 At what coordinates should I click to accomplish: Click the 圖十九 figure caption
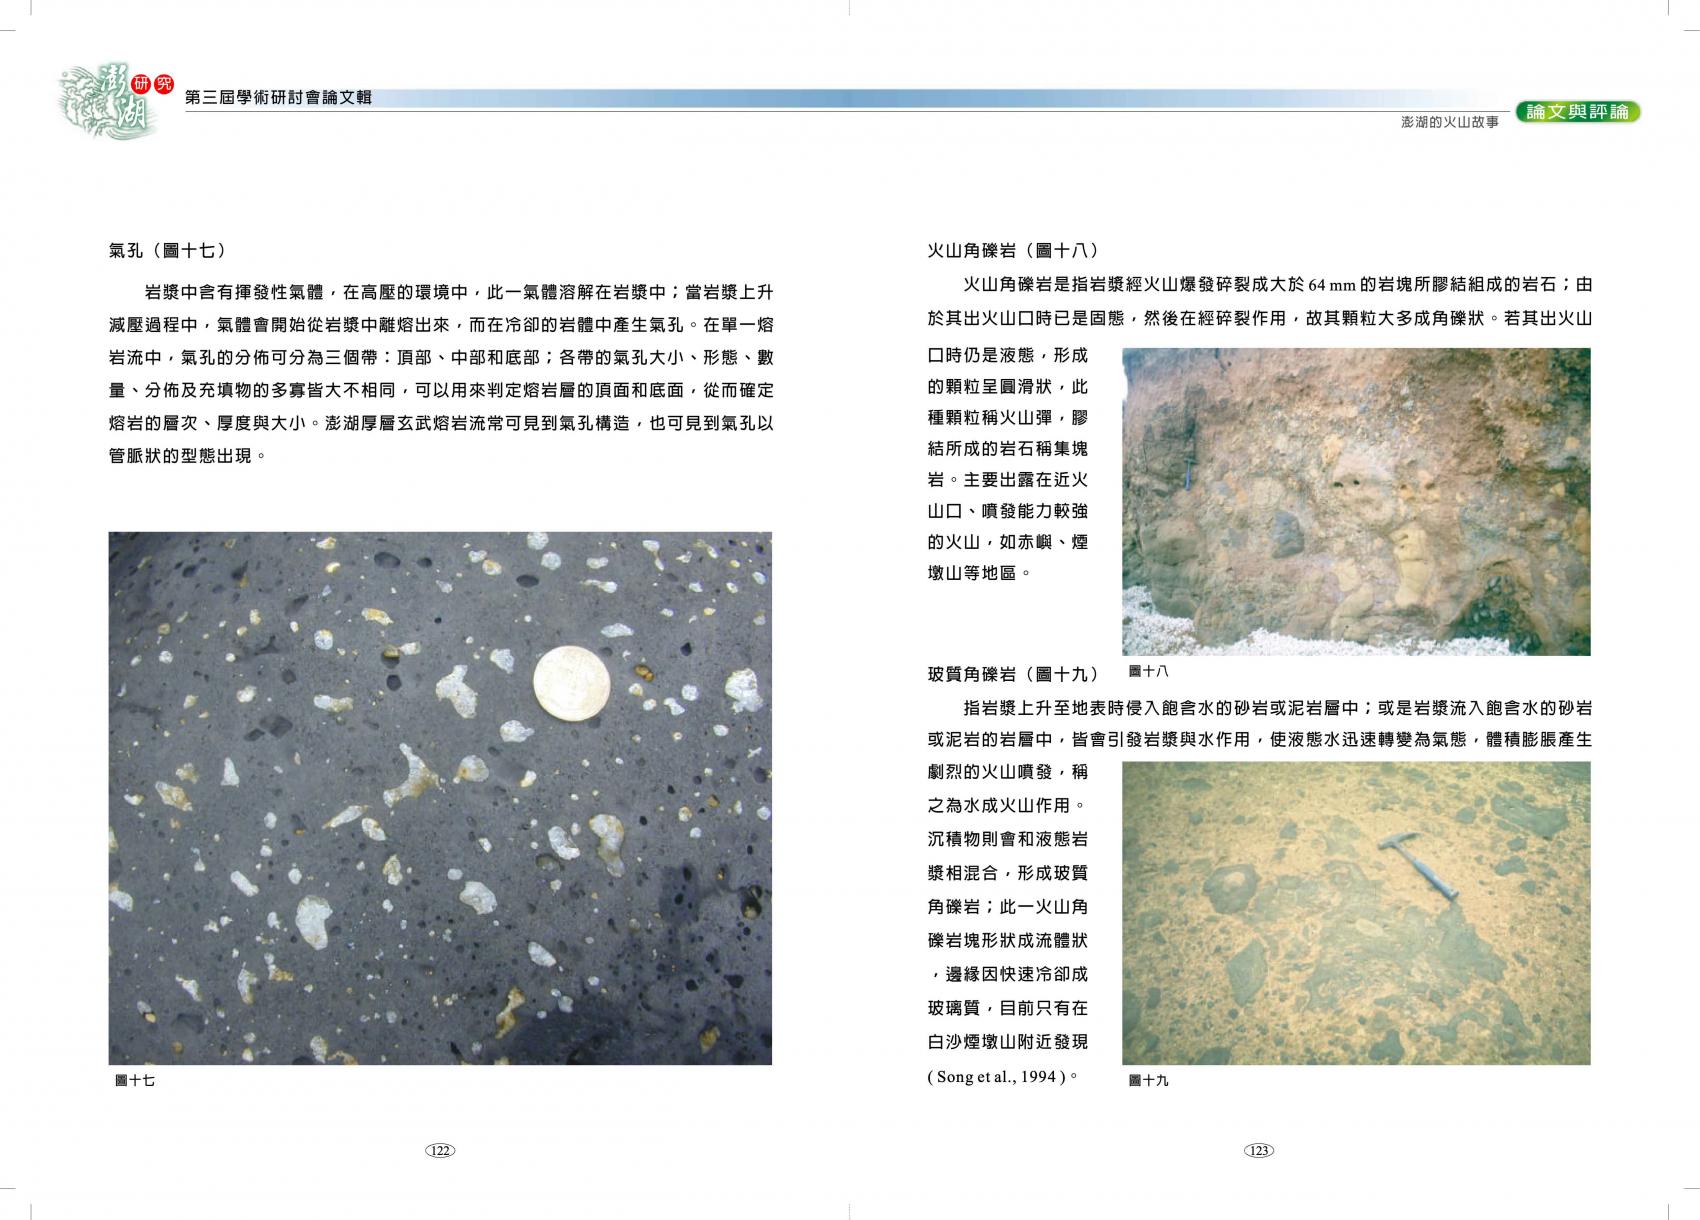pos(1148,1080)
